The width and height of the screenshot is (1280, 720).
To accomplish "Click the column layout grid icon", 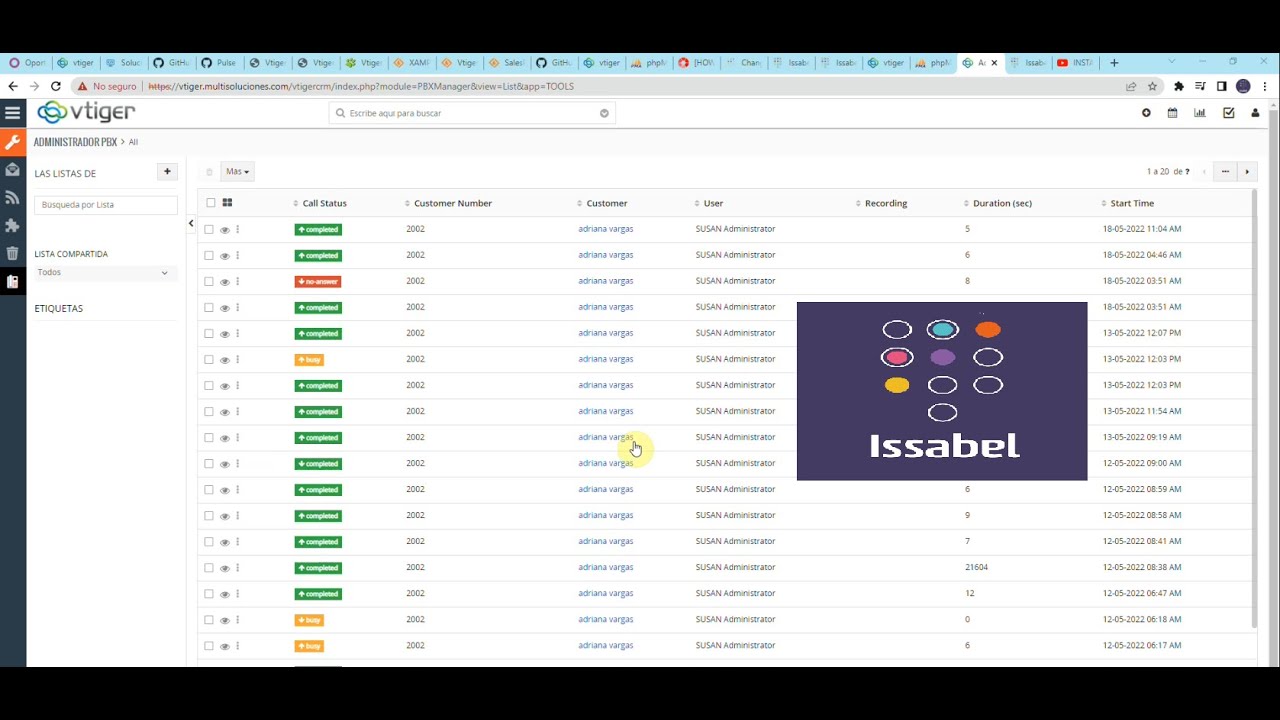I will (x=227, y=203).
